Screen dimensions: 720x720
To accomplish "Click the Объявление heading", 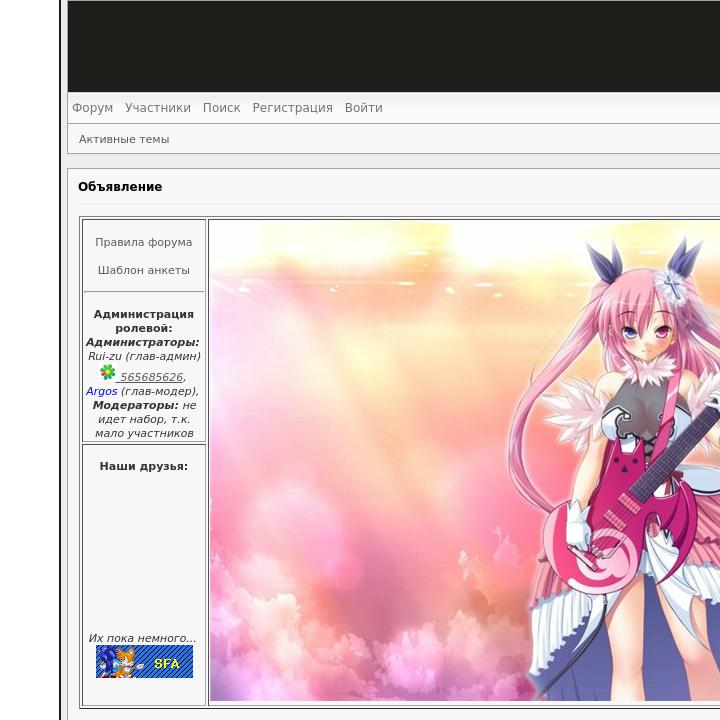I will click(120, 187).
